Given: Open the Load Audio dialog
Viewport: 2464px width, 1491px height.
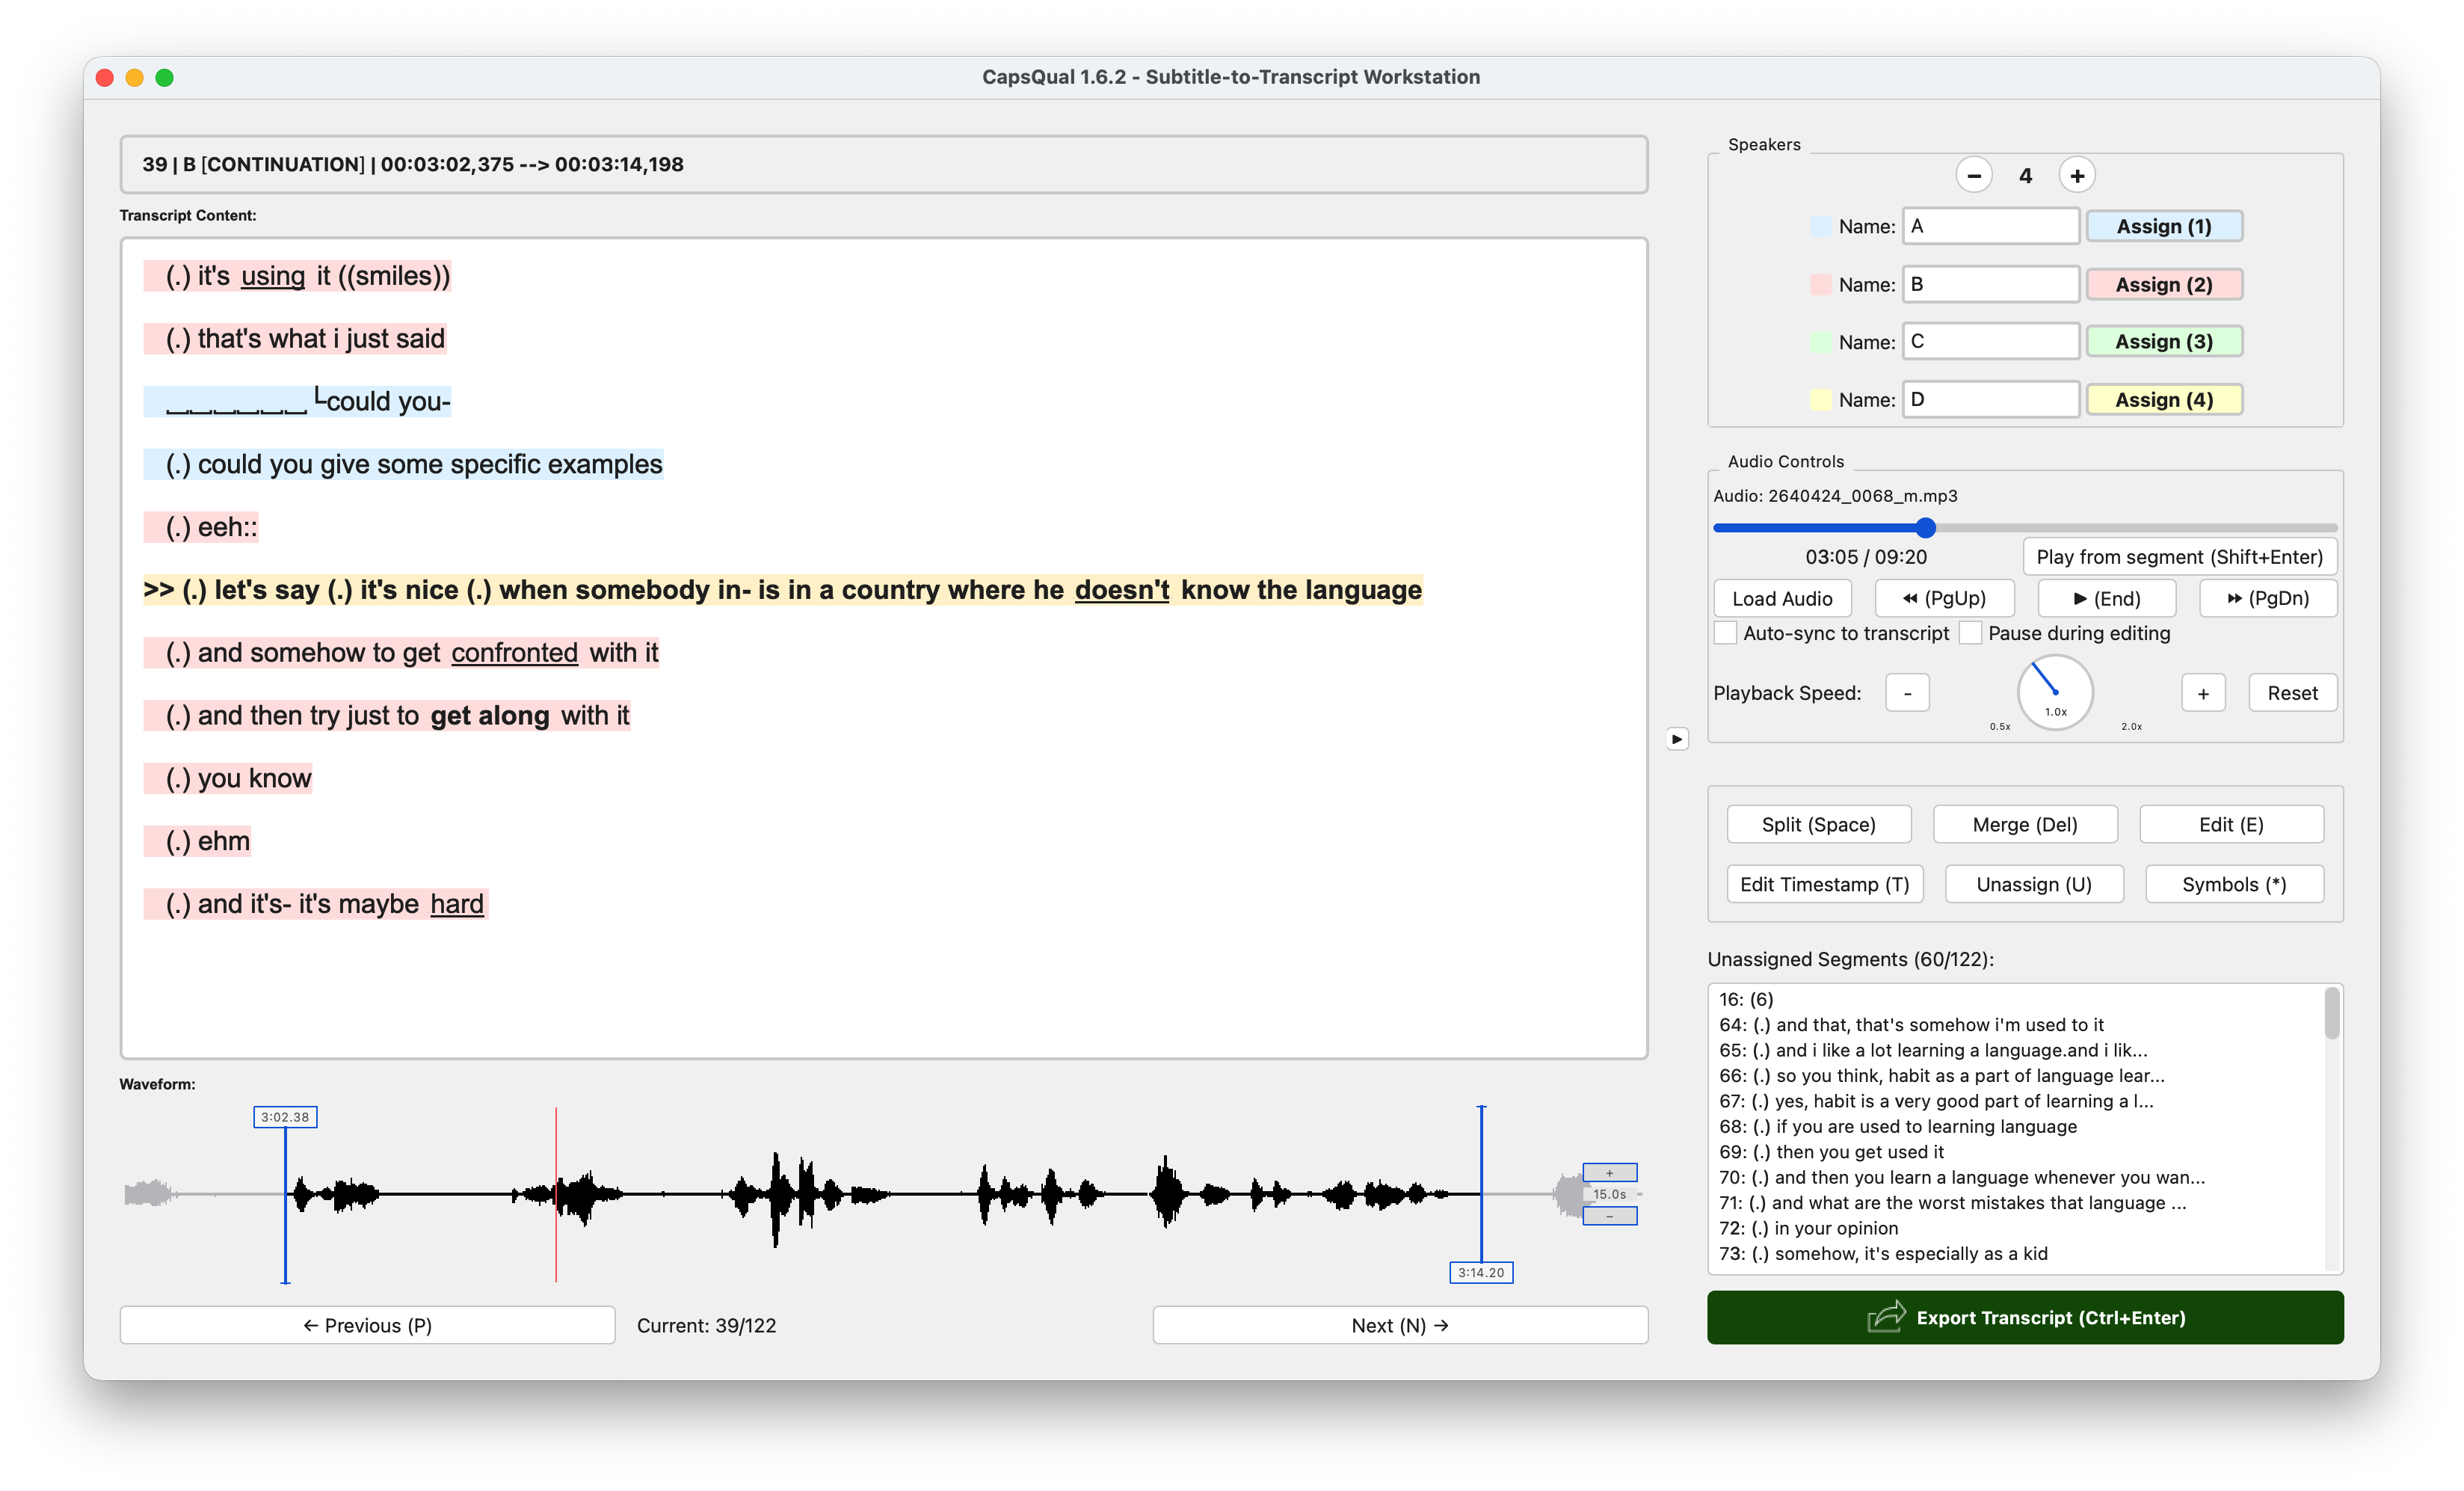Looking at the screenshot, I should (x=1782, y=598).
